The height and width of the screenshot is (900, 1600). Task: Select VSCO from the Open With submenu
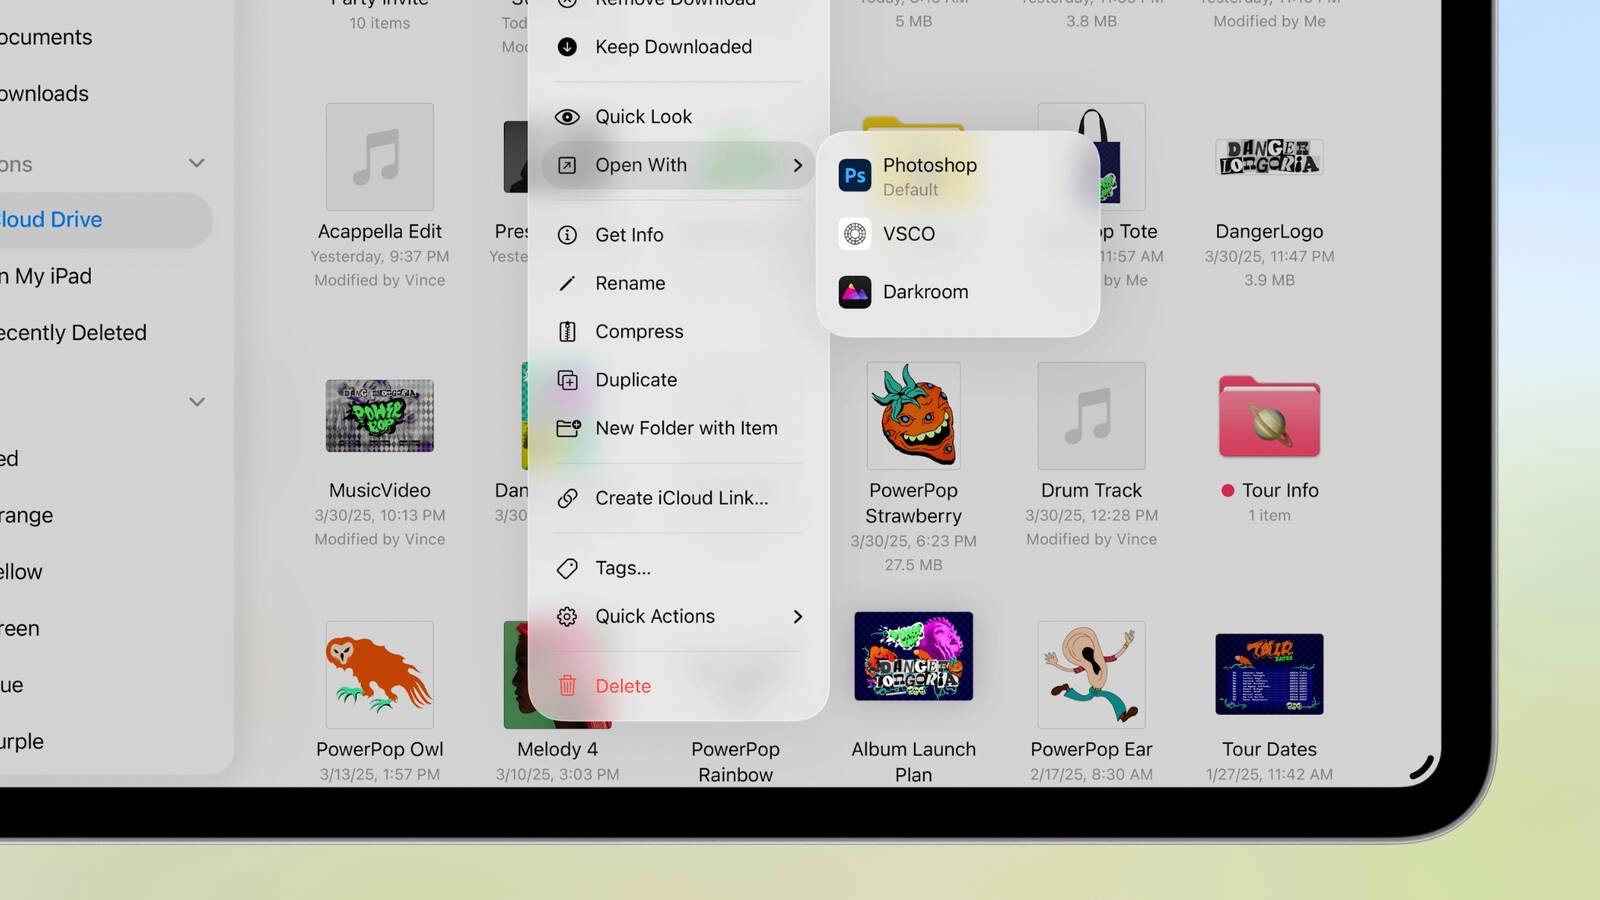tap(908, 233)
